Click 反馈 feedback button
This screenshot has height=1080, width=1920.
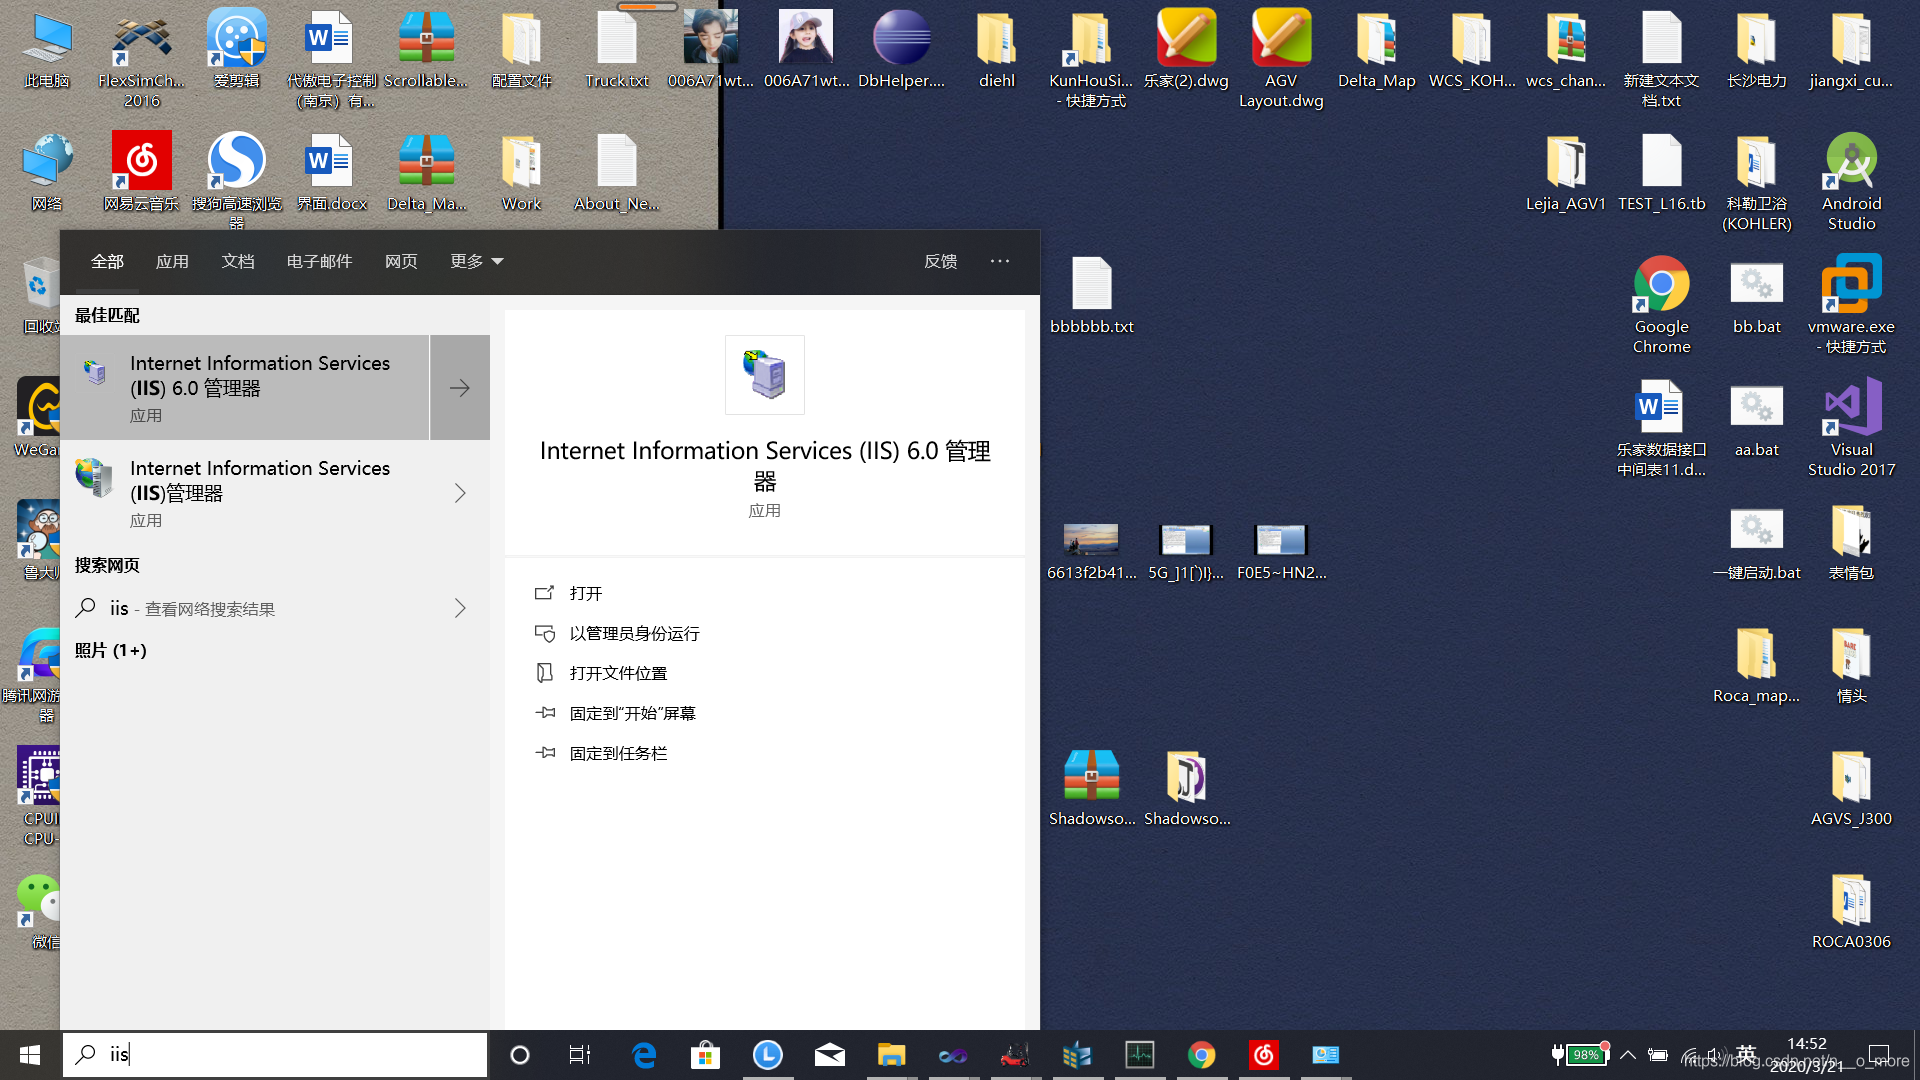(x=941, y=261)
